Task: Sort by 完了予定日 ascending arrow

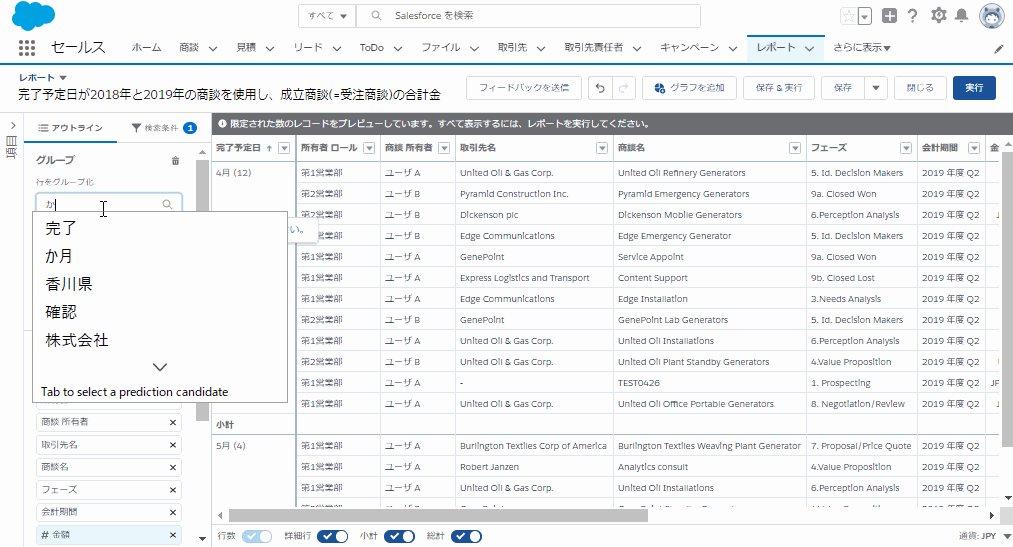Action: click(x=269, y=149)
